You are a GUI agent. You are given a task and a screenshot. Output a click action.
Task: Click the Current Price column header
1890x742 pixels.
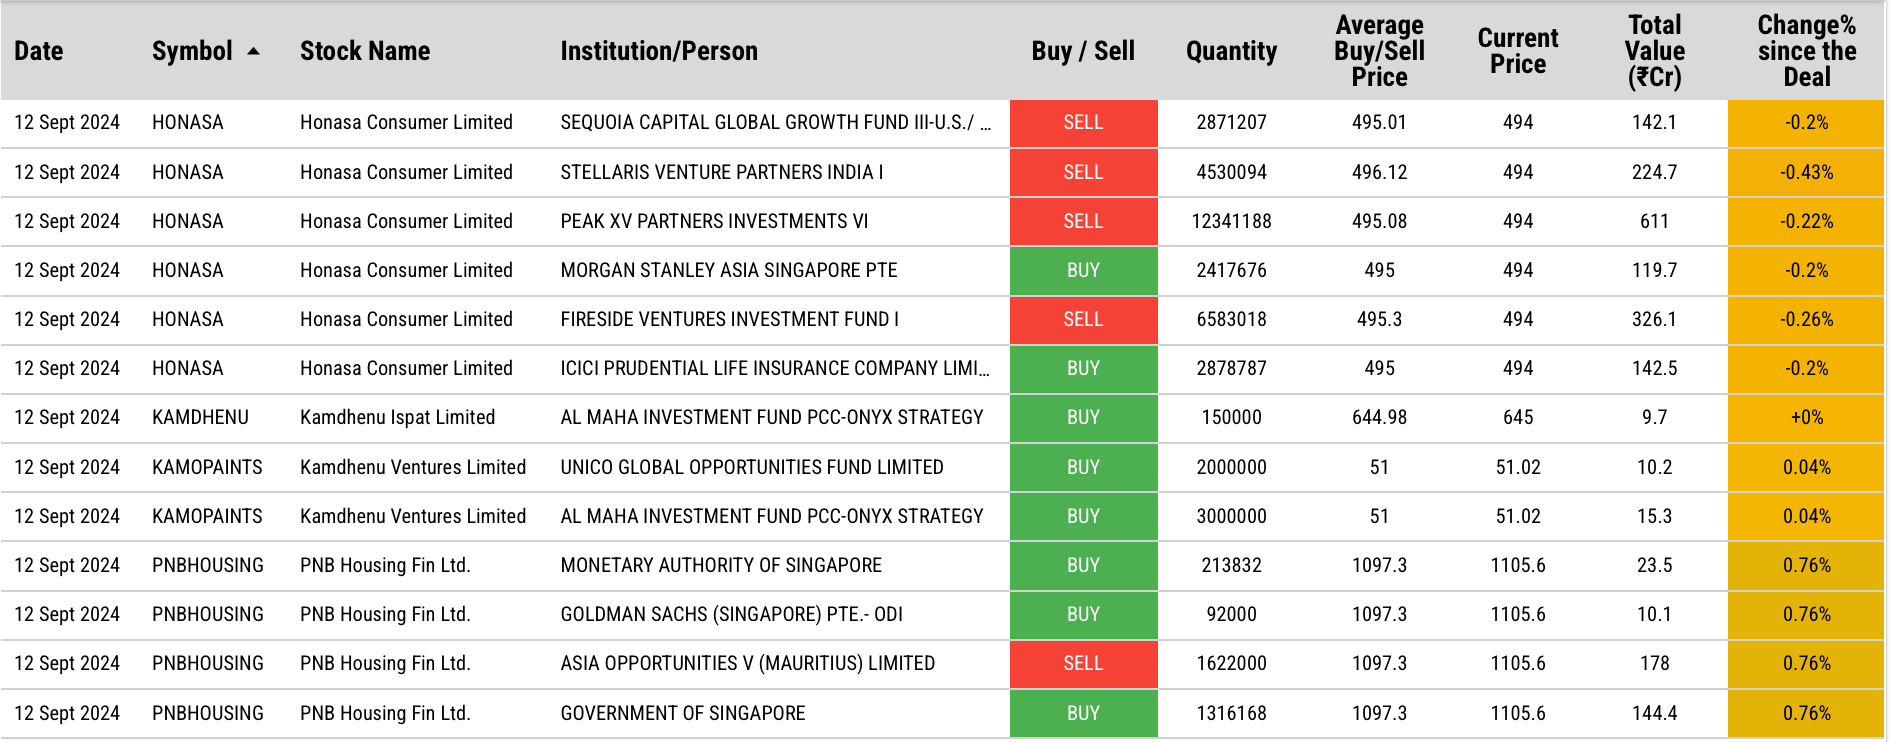[1518, 51]
